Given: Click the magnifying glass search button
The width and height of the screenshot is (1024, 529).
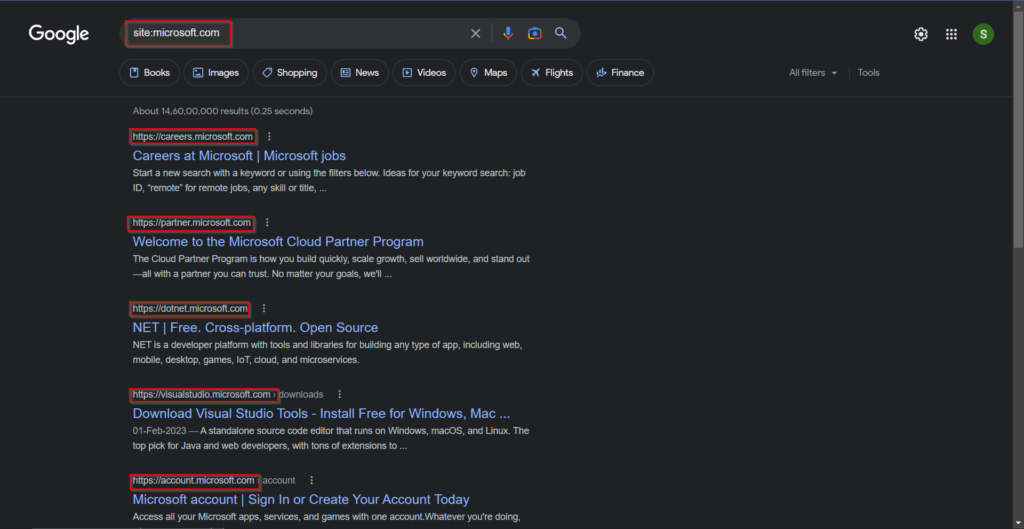Looking at the screenshot, I should point(561,33).
